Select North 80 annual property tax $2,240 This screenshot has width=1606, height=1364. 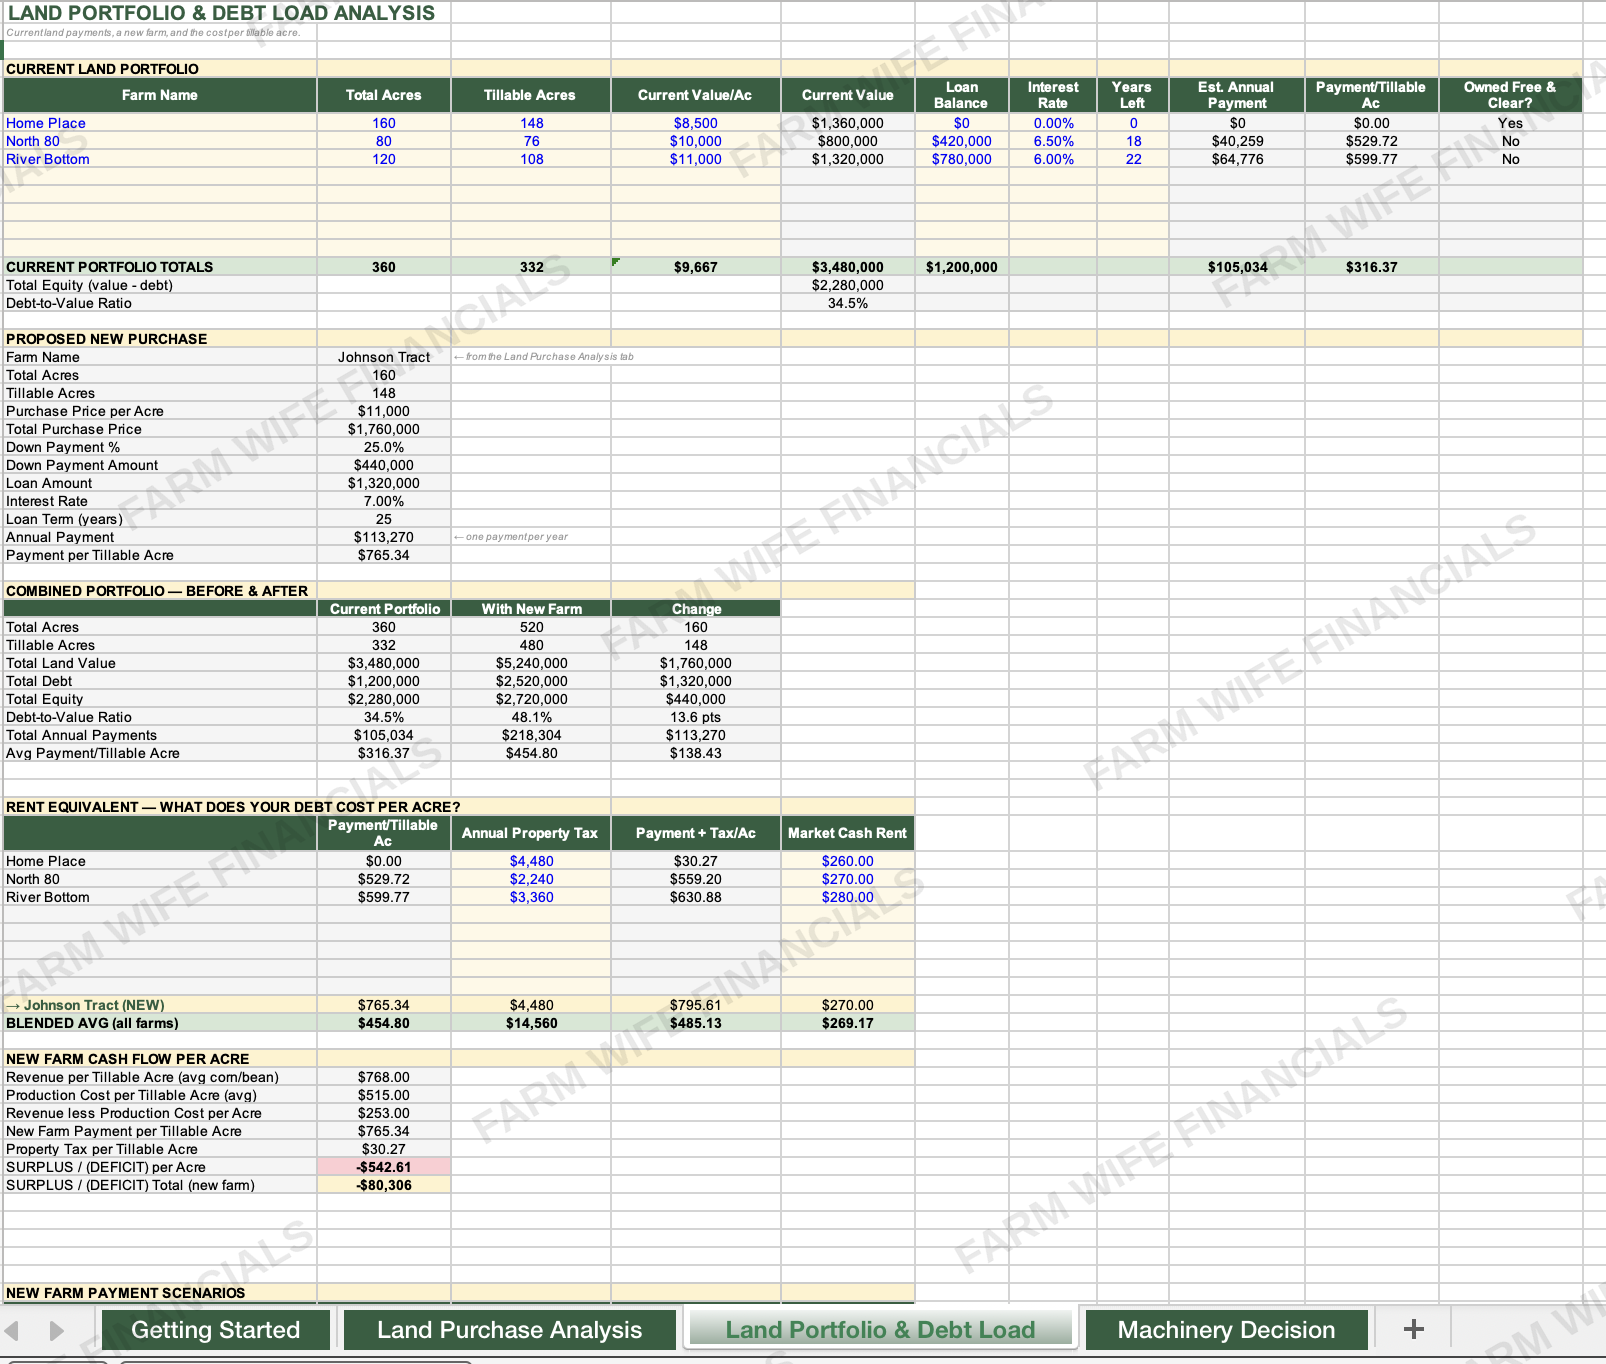531,879
